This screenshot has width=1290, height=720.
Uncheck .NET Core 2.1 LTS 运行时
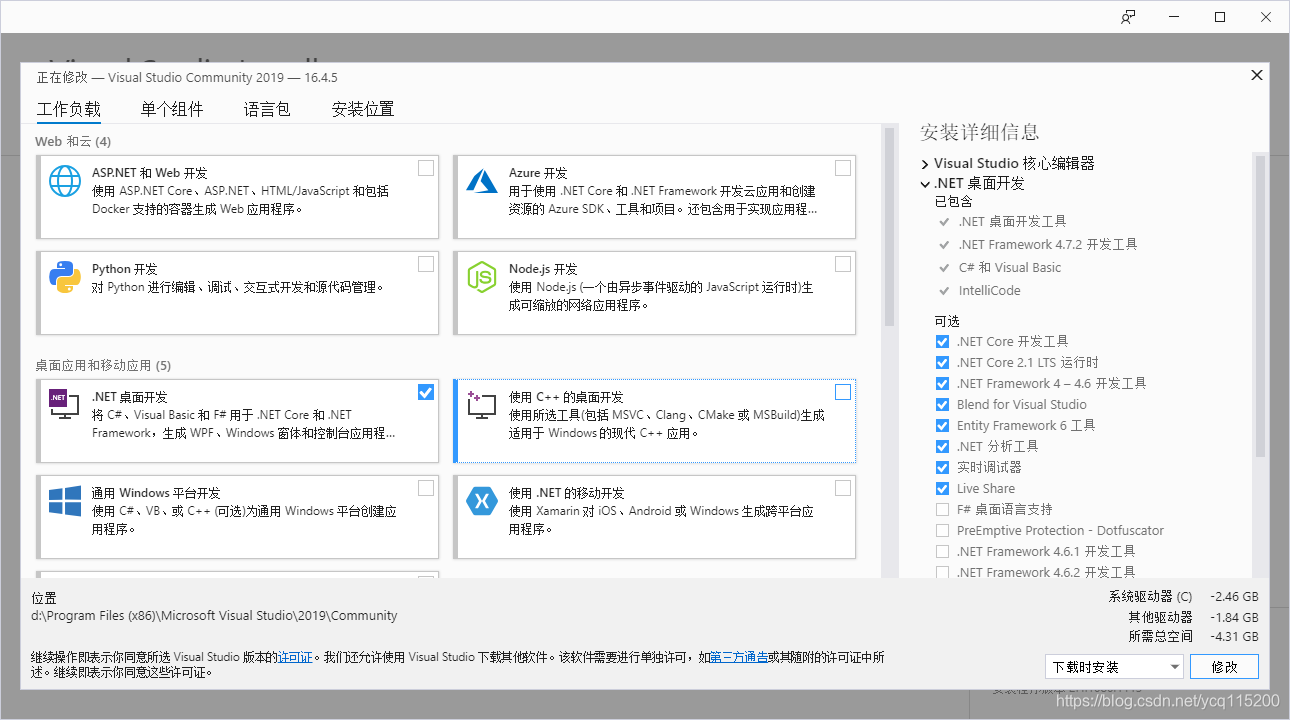942,362
